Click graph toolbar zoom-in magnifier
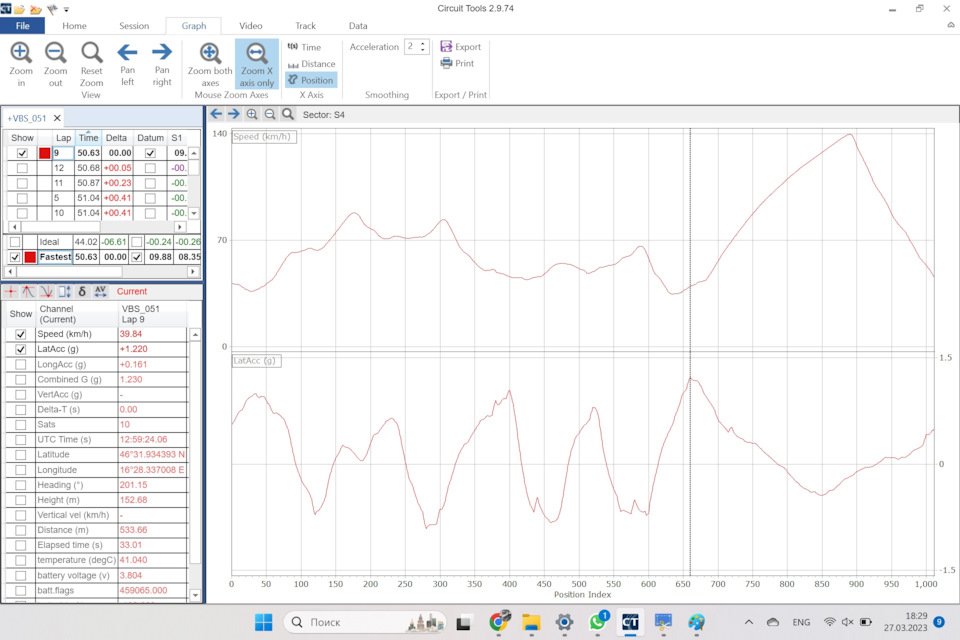The image size is (960, 640). (x=252, y=114)
